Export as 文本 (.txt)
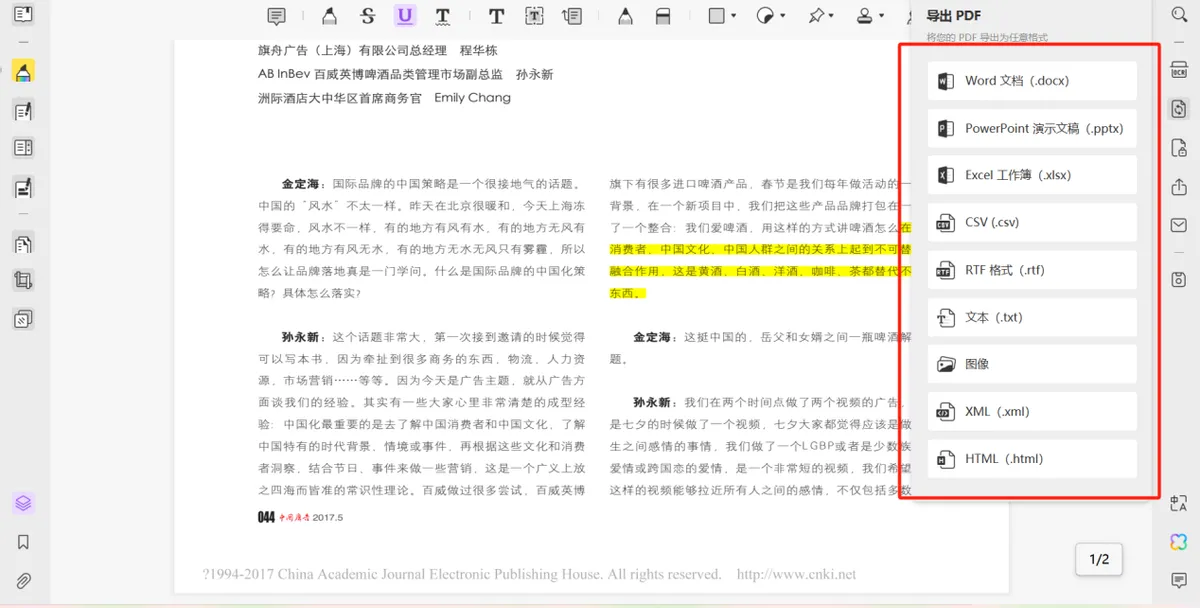This screenshot has width=1200, height=608. pyautogui.click(x=1032, y=317)
